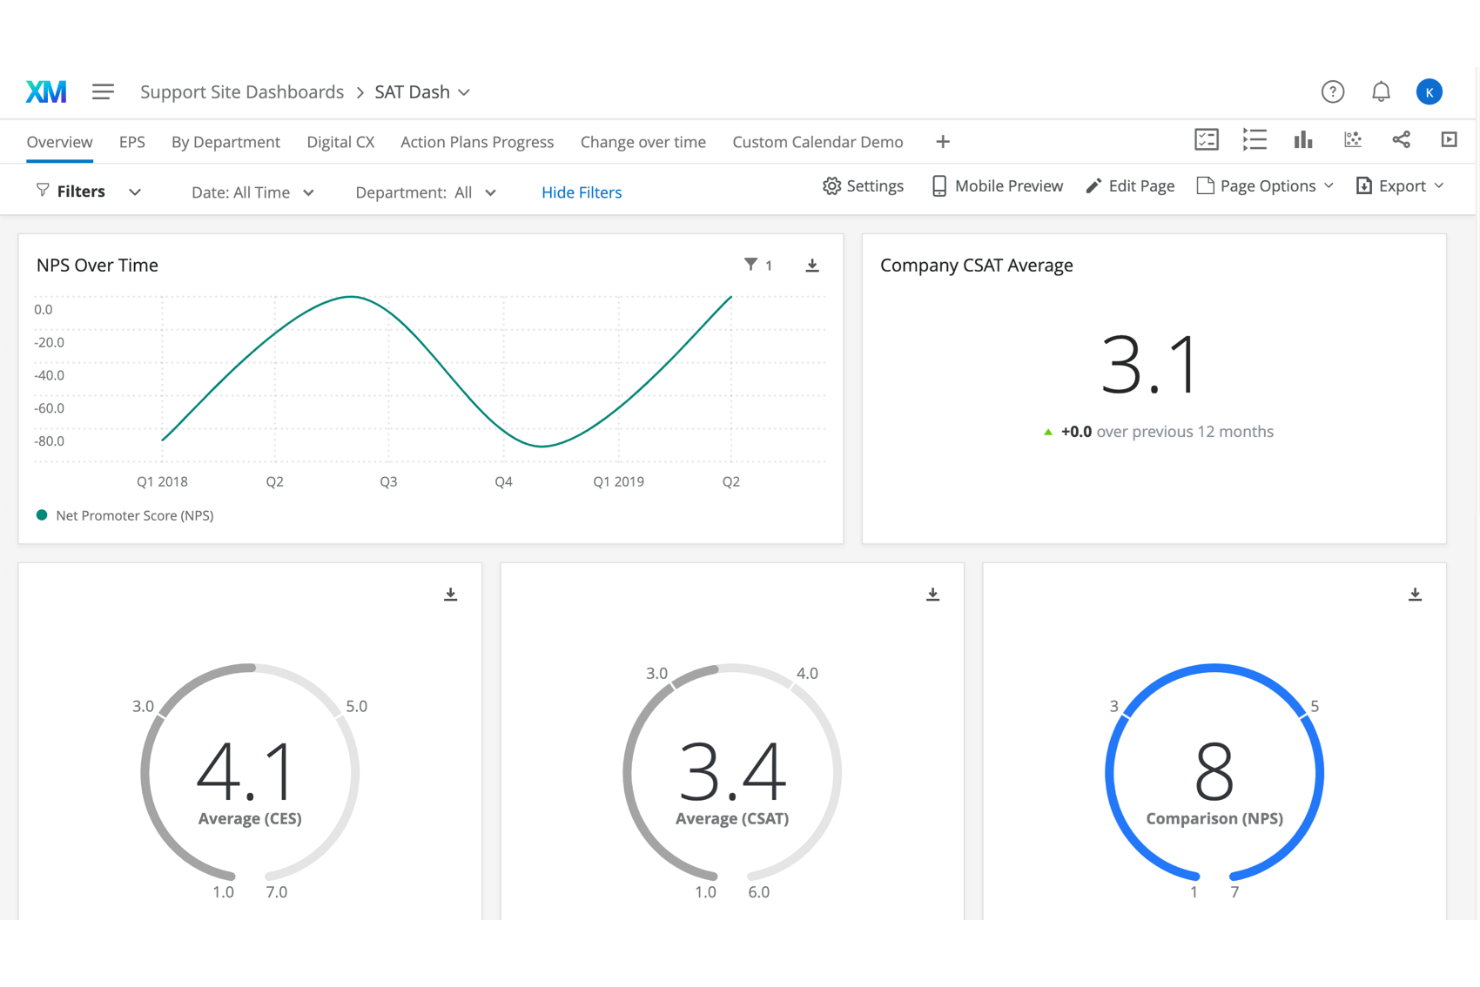1480x987 pixels.
Task: Switch to the EPS tab
Action: (x=132, y=142)
